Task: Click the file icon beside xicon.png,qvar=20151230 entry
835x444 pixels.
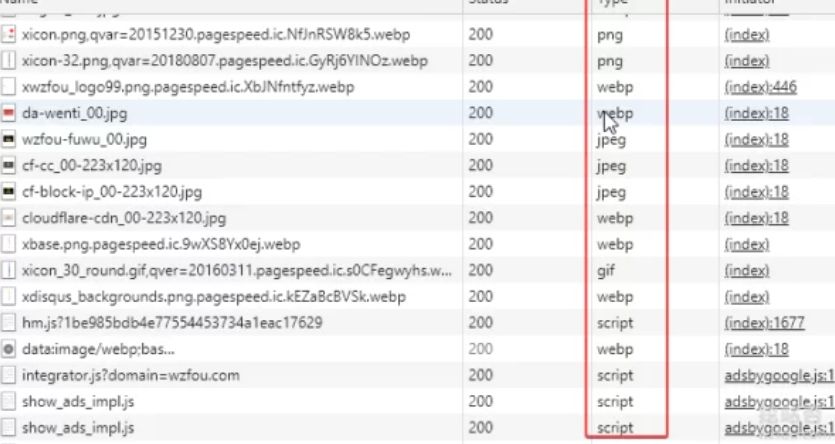Action: (x=9, y=35)
